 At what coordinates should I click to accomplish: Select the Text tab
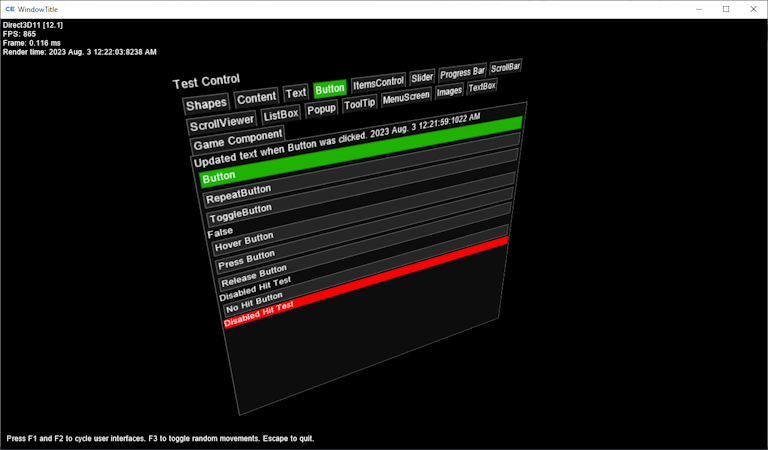(x=296, y=93)
